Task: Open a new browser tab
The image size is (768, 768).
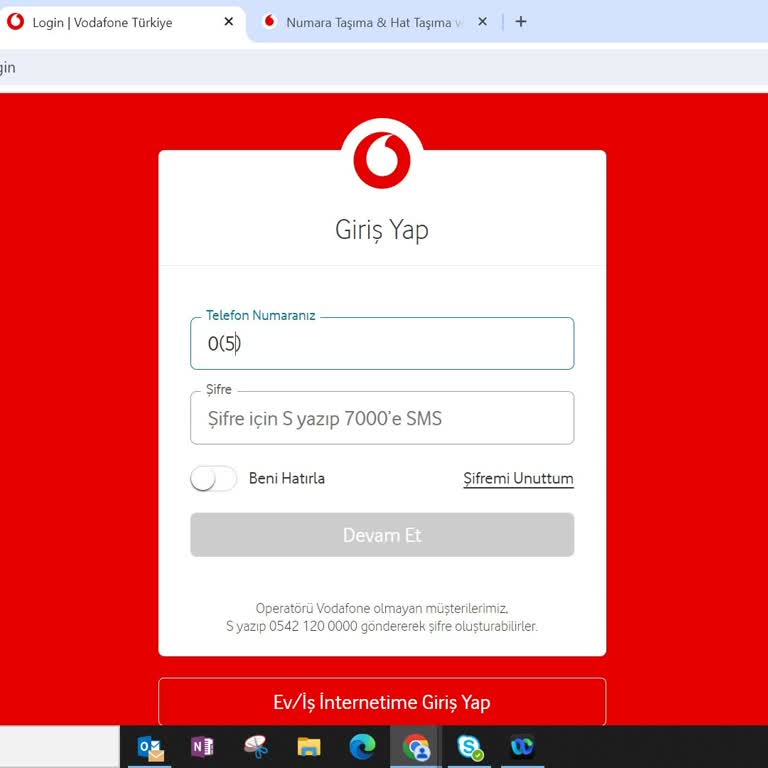Action: (521, 22)
